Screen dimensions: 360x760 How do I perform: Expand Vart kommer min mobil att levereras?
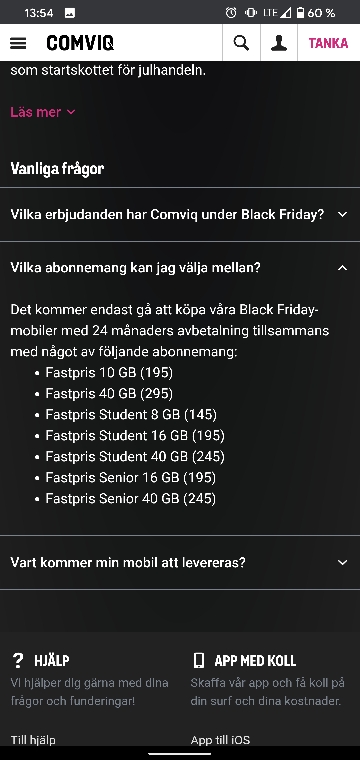(180, 562)
